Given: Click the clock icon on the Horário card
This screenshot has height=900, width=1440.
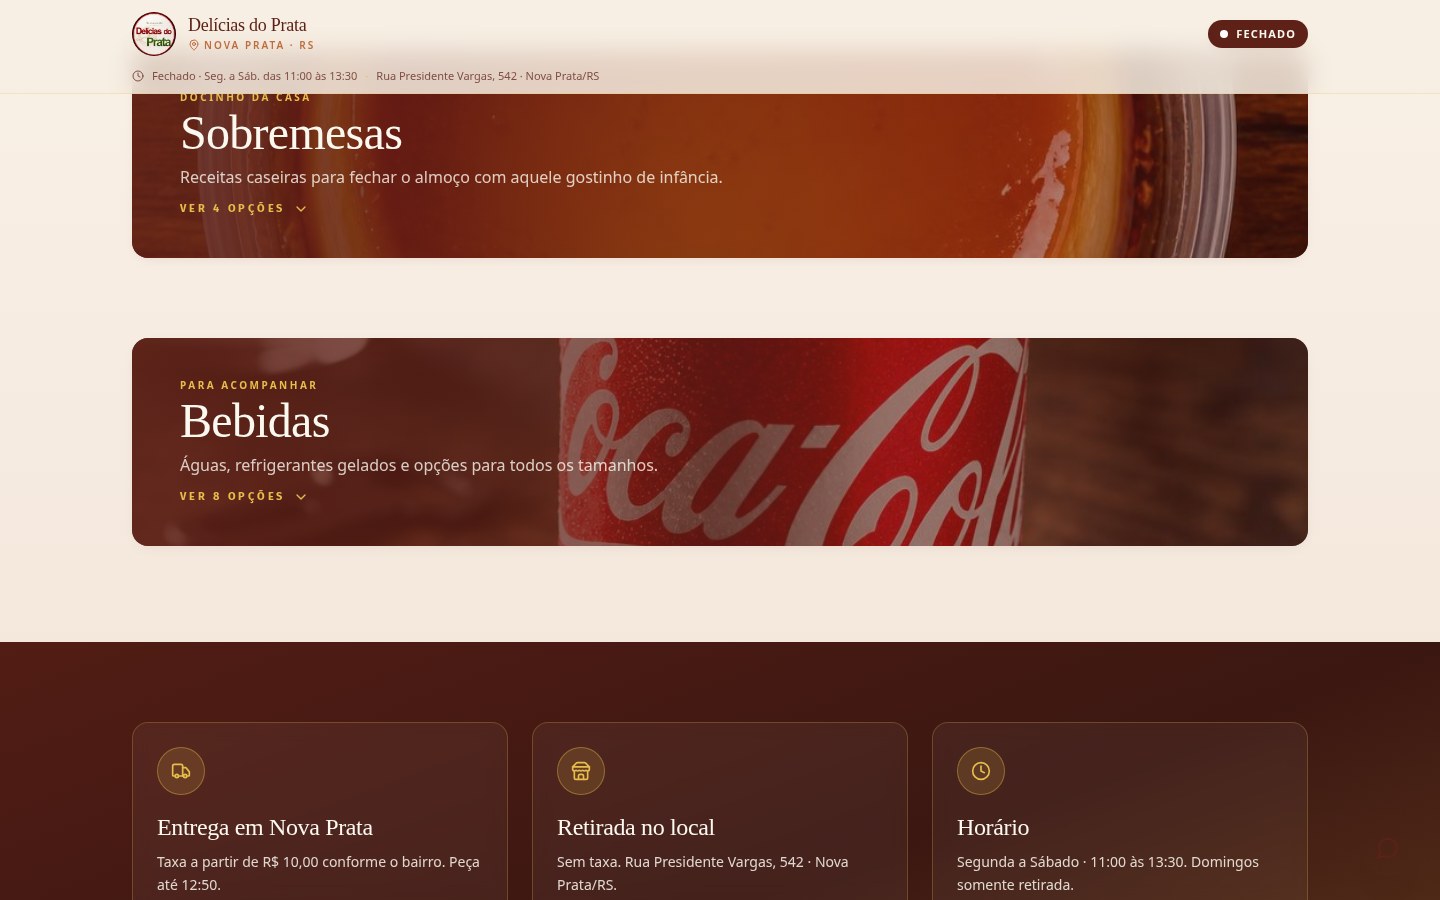Looking at the screenshot, I should click(981, 771).
